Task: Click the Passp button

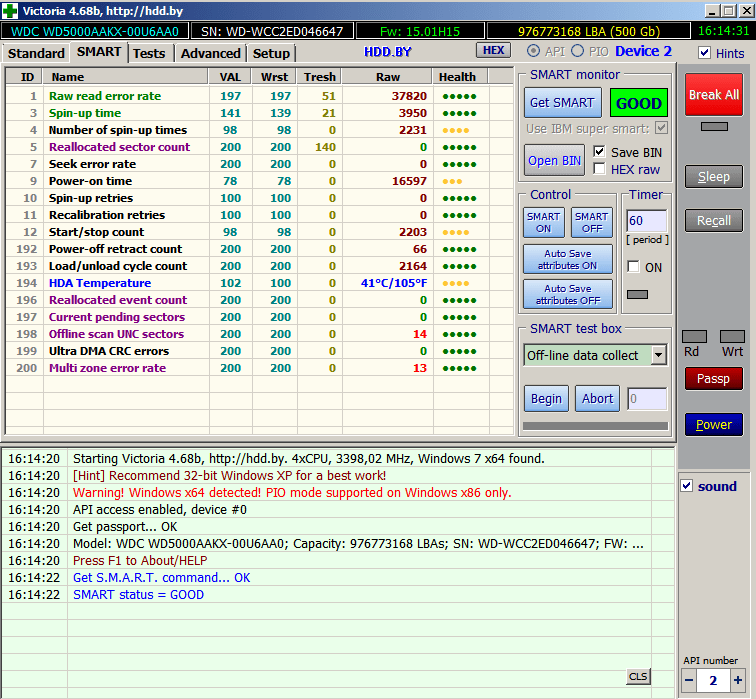Action: point(714,378)
